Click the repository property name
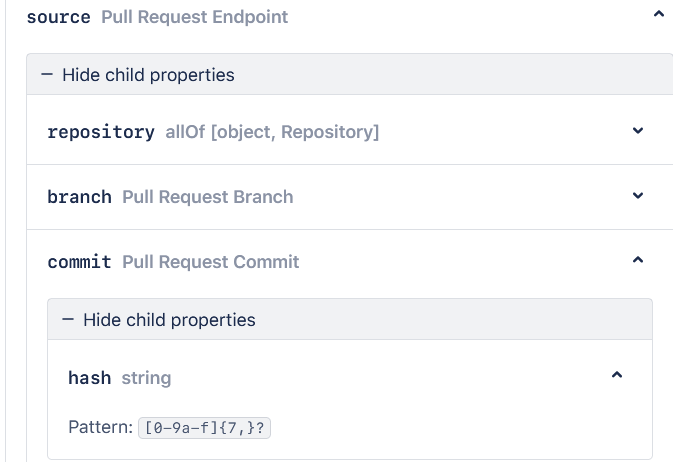673x462 pixels. click(x=101, y=132)
